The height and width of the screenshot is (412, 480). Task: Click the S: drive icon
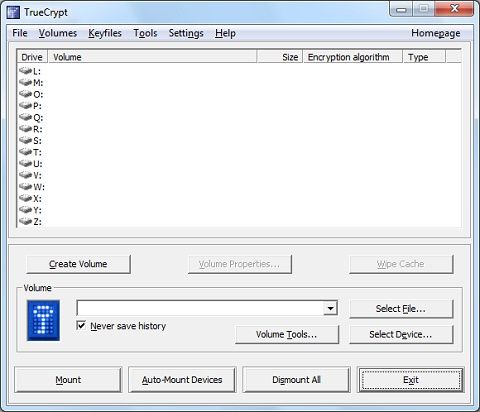[25, 140]
